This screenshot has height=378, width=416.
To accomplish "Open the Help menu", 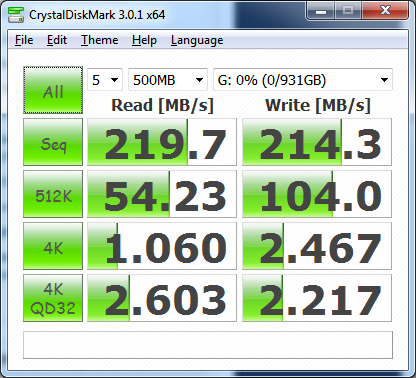I will 144,40.
